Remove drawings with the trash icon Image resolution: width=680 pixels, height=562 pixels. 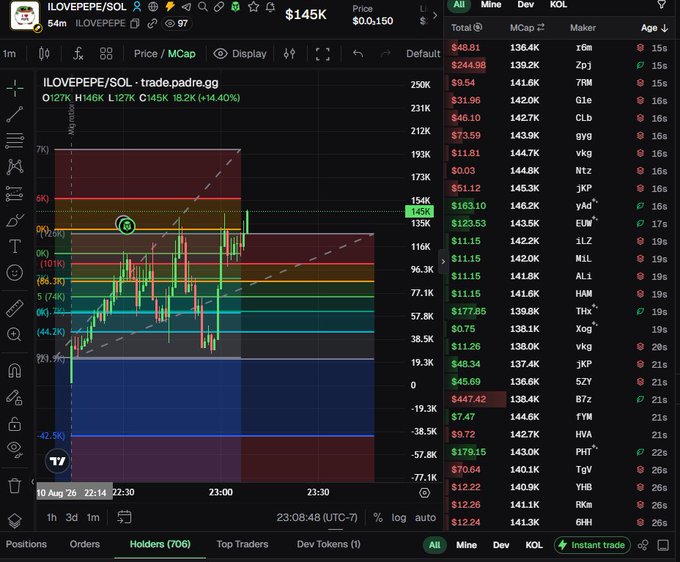click(15, 486)
